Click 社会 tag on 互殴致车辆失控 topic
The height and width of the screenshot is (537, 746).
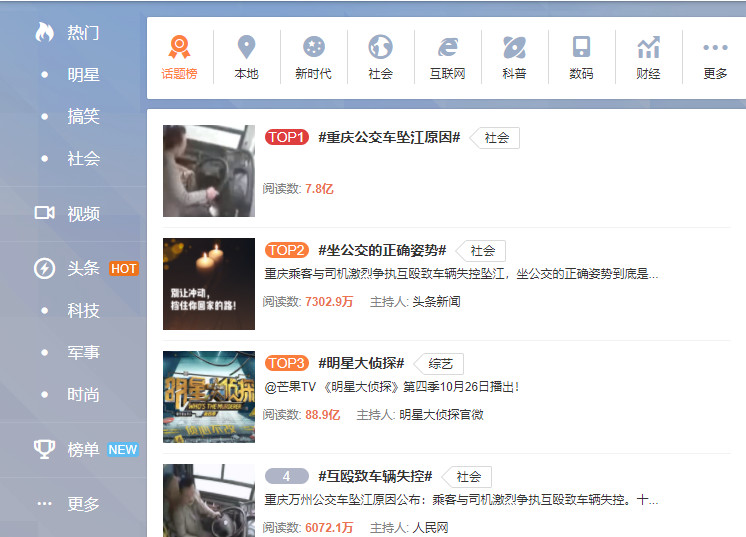coord(467,477)
